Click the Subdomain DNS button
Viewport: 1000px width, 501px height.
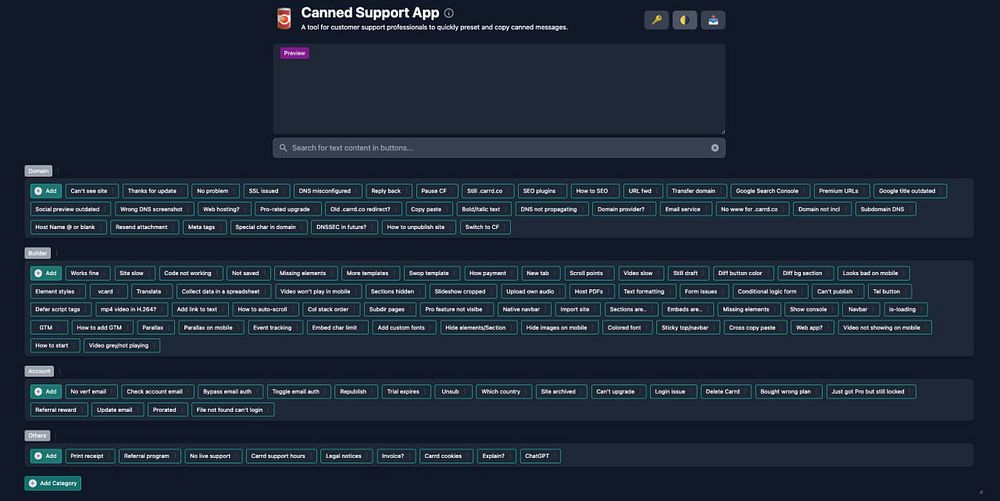pyautogui.click(x=886, y=209)
